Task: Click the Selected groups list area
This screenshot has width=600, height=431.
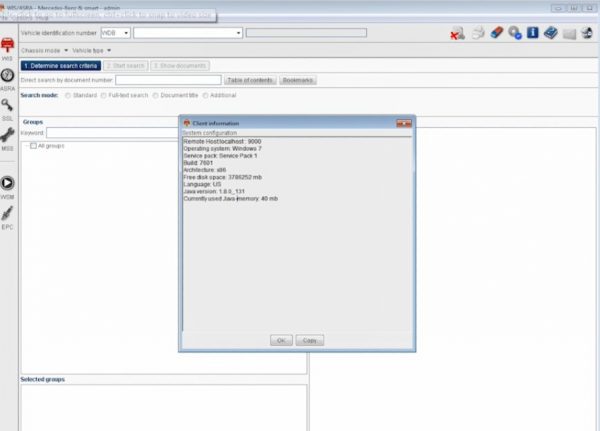Action: pyautogui.click(x=164, y=408)
